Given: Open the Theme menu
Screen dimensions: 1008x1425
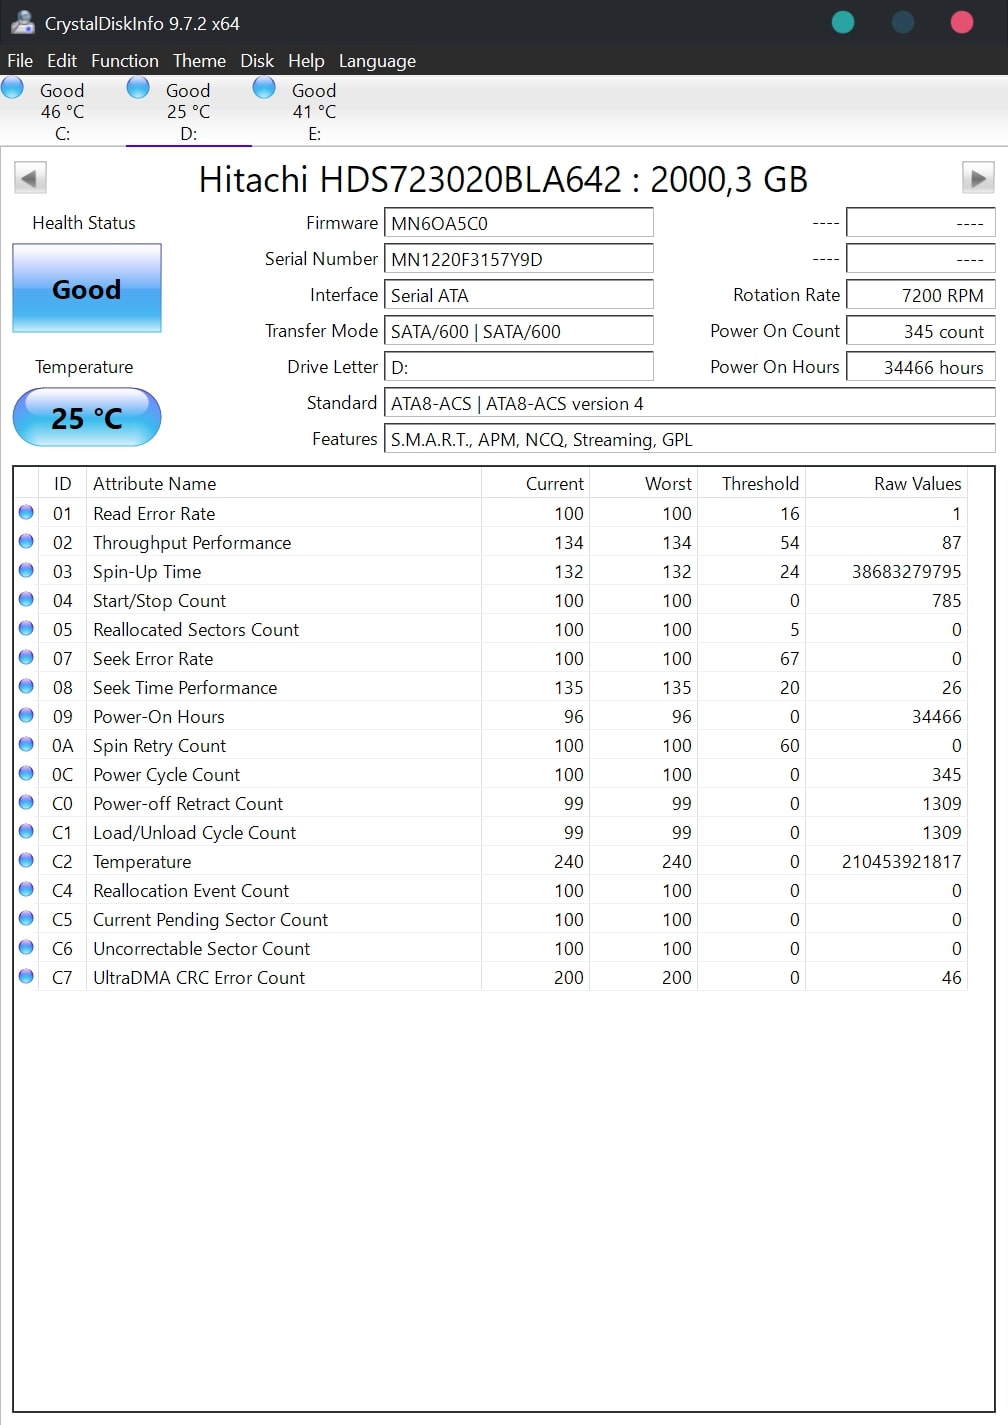Looking at the screenshot, I should (x=199, y=61).
